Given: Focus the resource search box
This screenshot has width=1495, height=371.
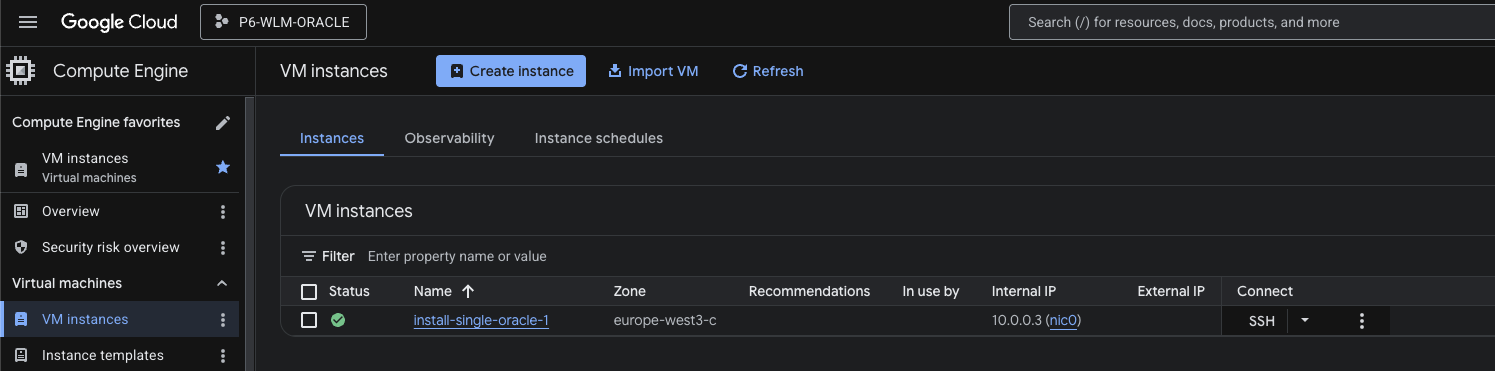Looking at the screenshot, I should 1251,22.
